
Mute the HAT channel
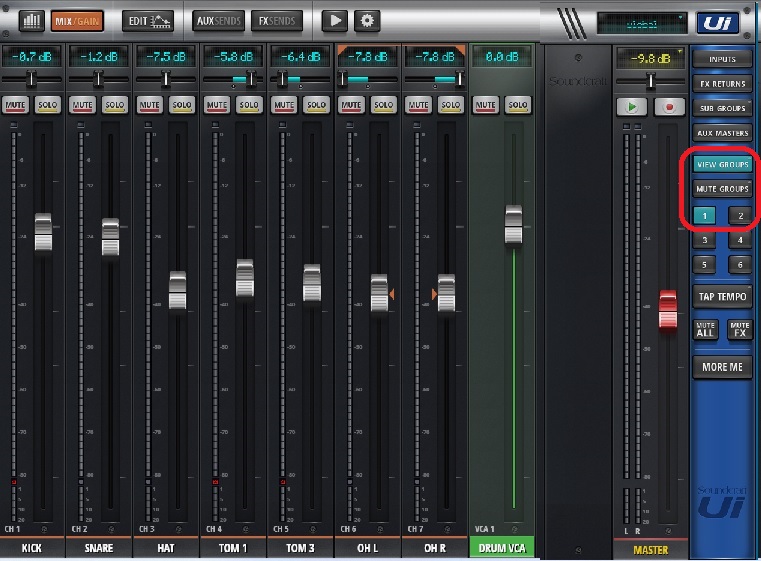tap(149, 105)
